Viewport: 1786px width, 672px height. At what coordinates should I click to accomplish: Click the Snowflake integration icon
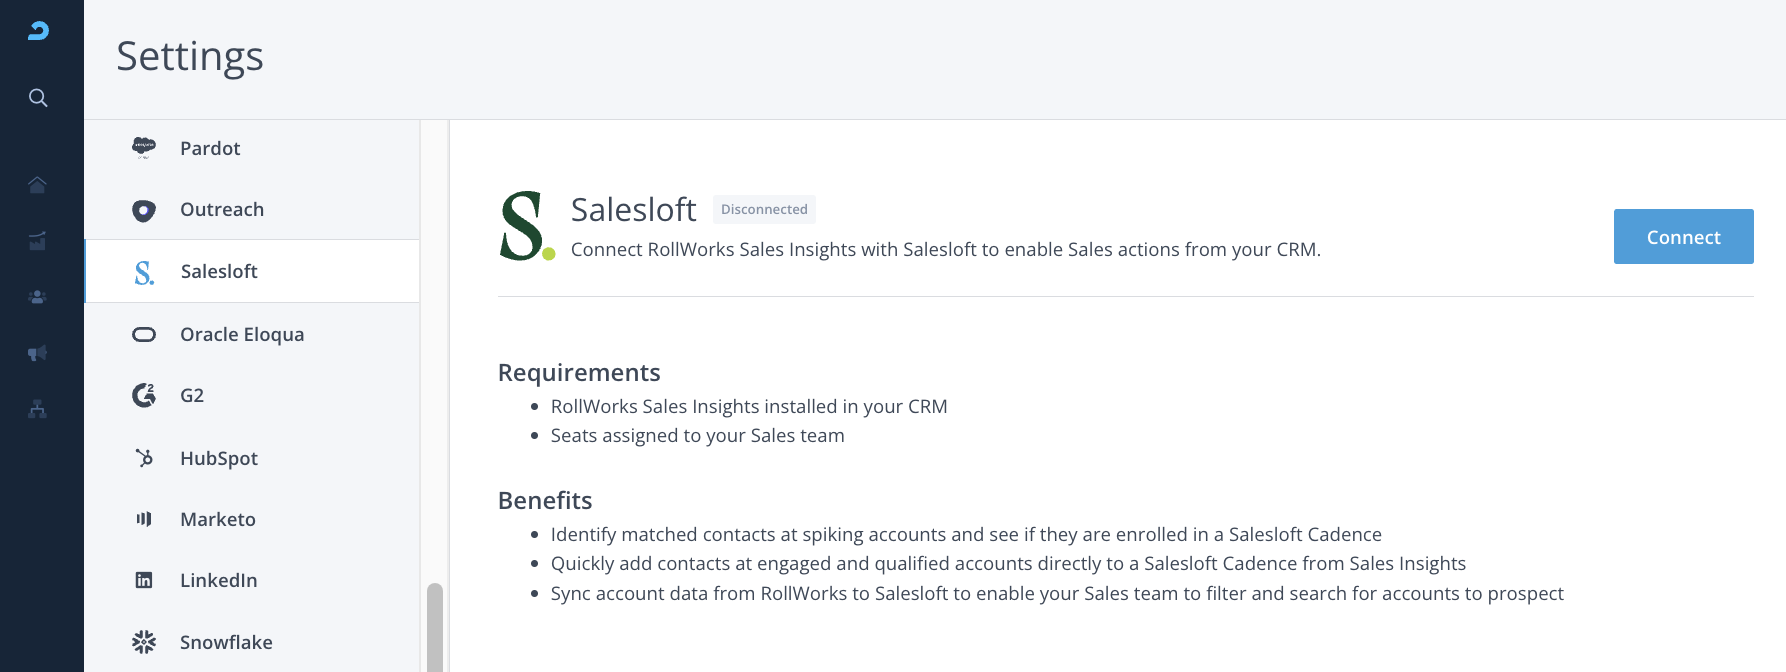144,642
